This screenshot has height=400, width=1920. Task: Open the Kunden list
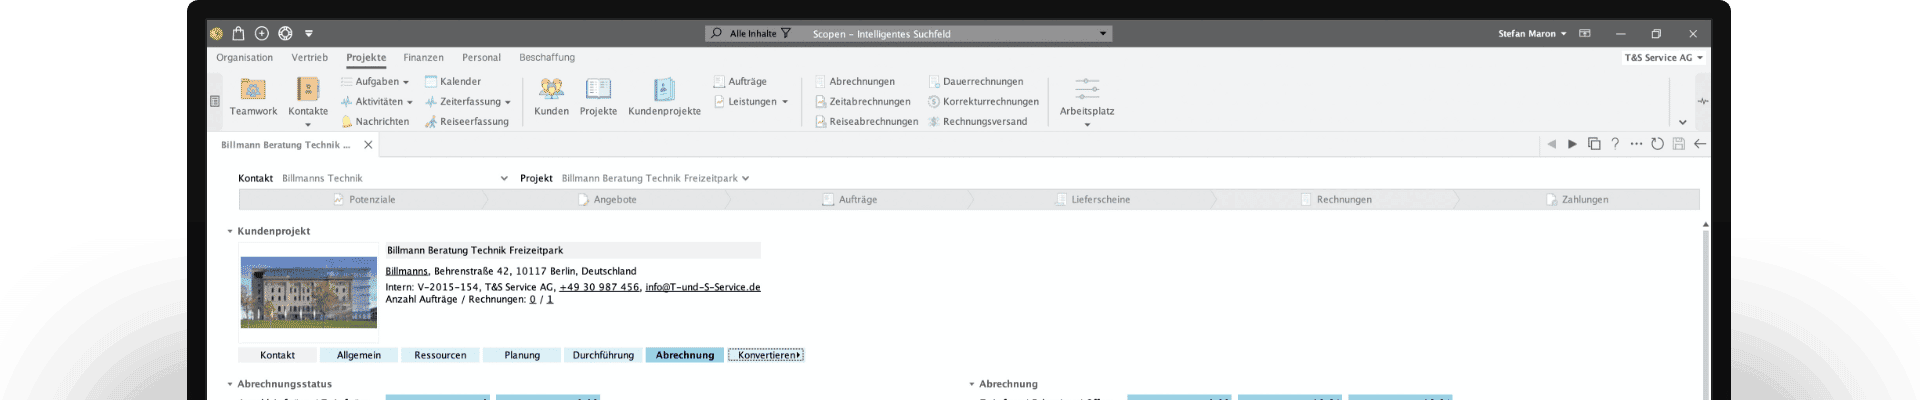coord(551,97)
